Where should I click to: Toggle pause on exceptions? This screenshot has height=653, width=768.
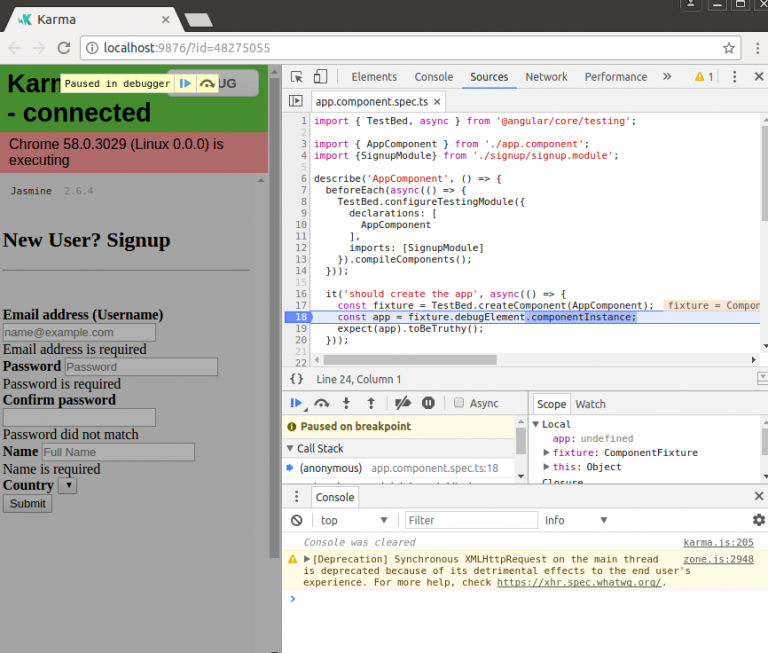coord(428,403)
